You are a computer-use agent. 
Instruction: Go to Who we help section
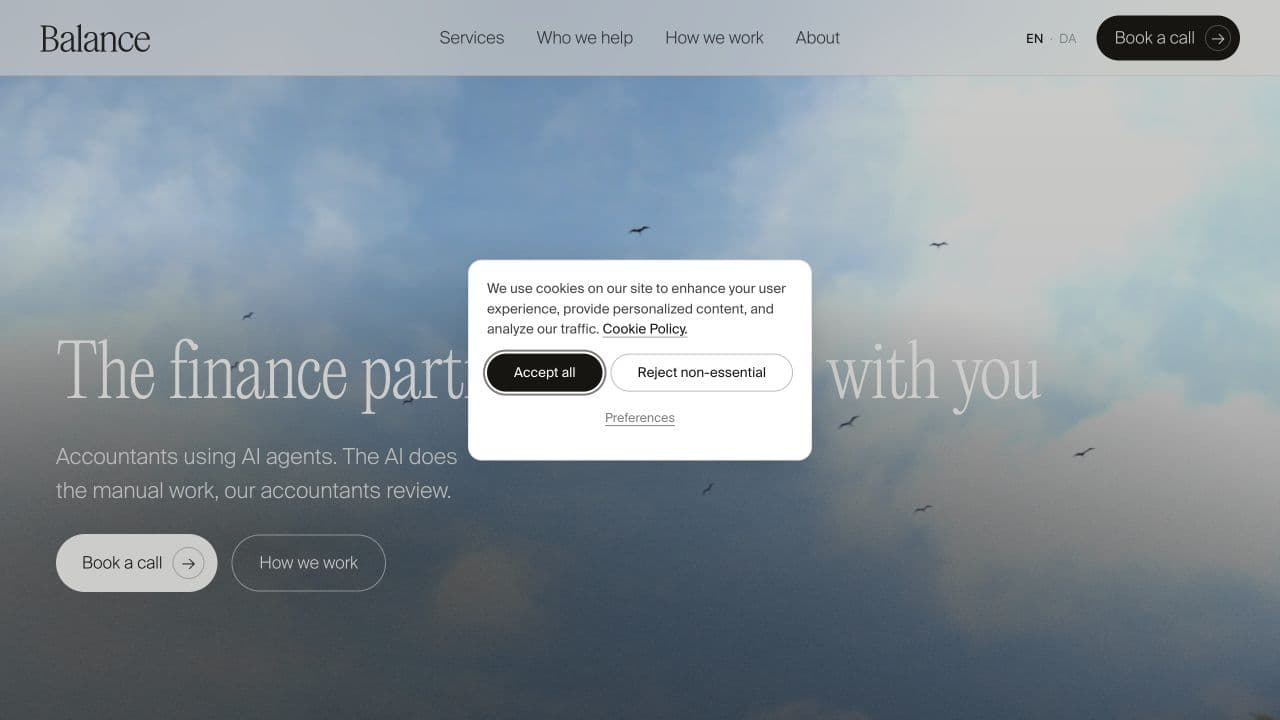coord(585,38)
